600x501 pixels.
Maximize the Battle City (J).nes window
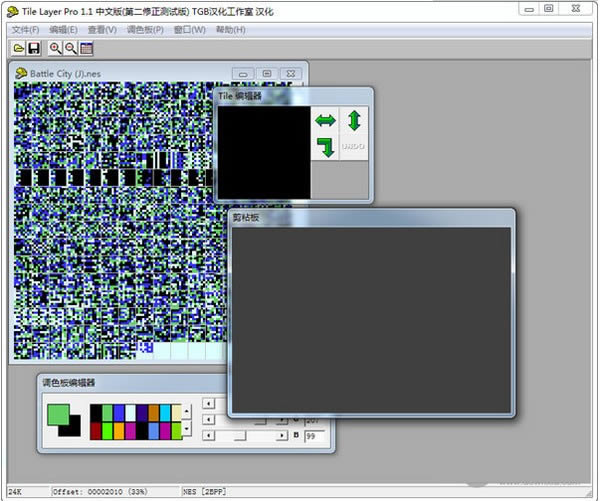tap(267, 73)
